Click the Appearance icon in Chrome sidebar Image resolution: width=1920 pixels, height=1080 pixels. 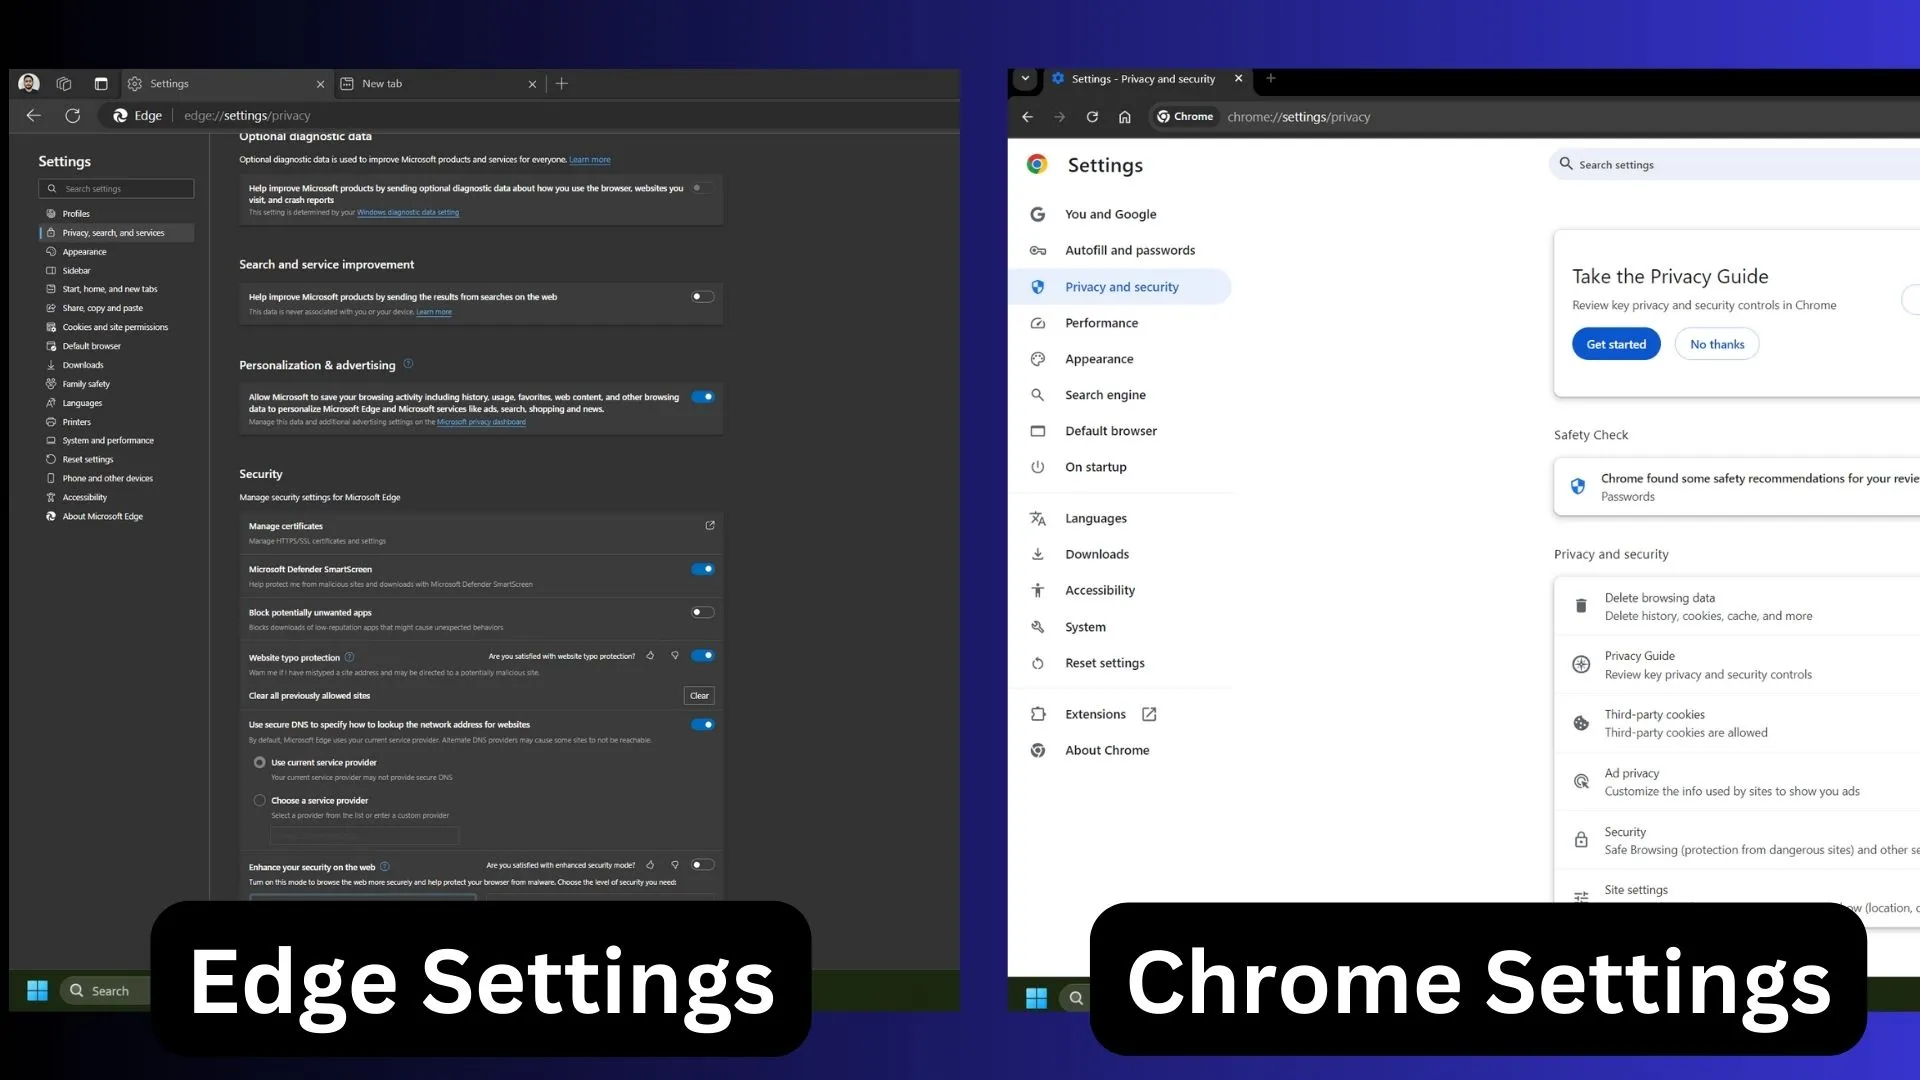[x=1038, y=357]
